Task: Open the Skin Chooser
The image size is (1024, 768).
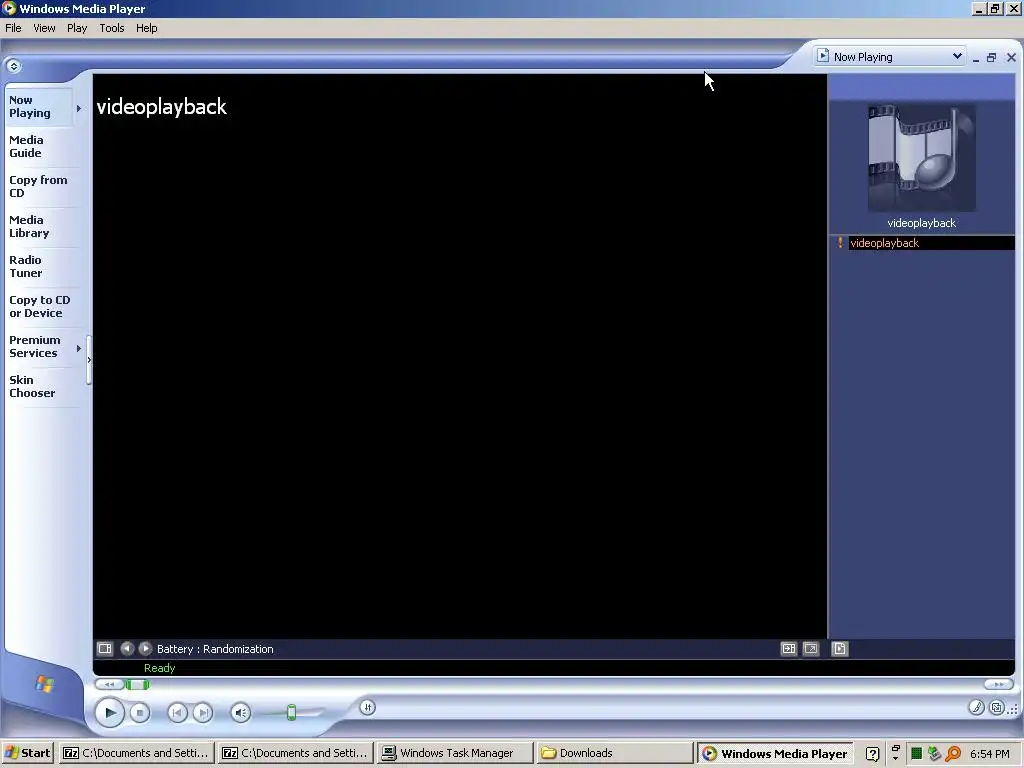Action: coord(32,387)
